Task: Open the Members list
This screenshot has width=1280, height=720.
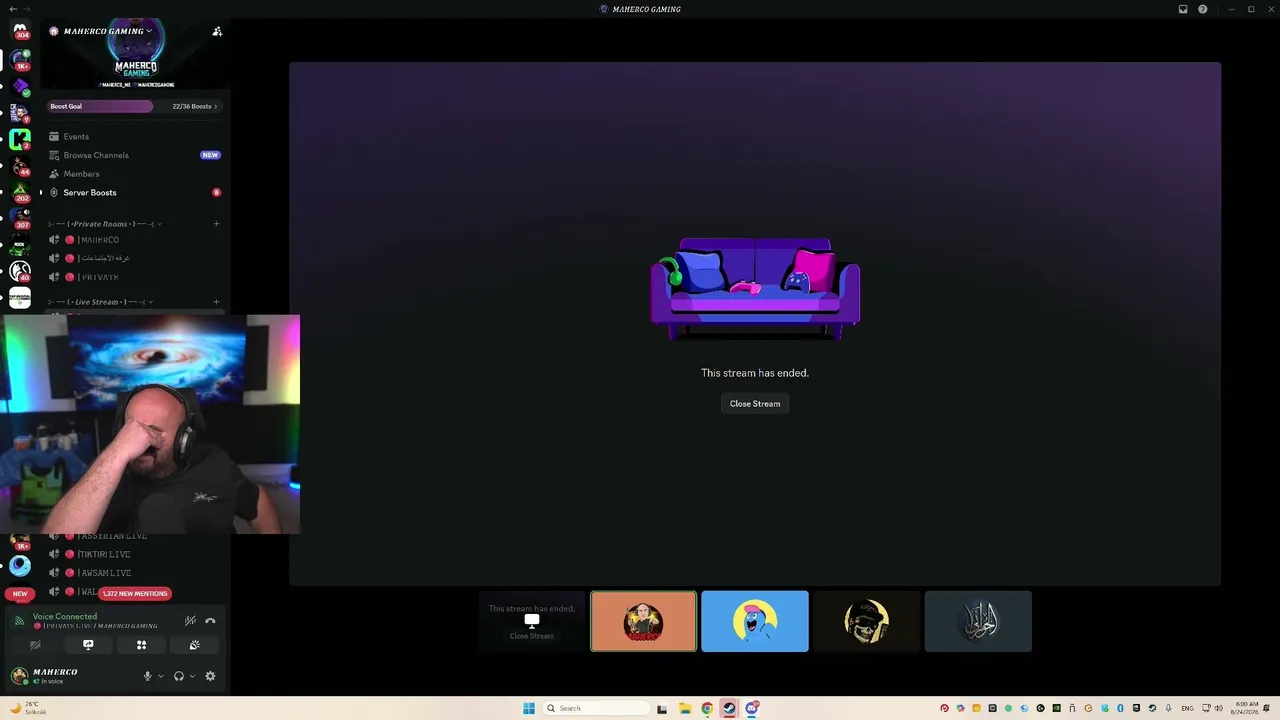Action: pos(135,174)
